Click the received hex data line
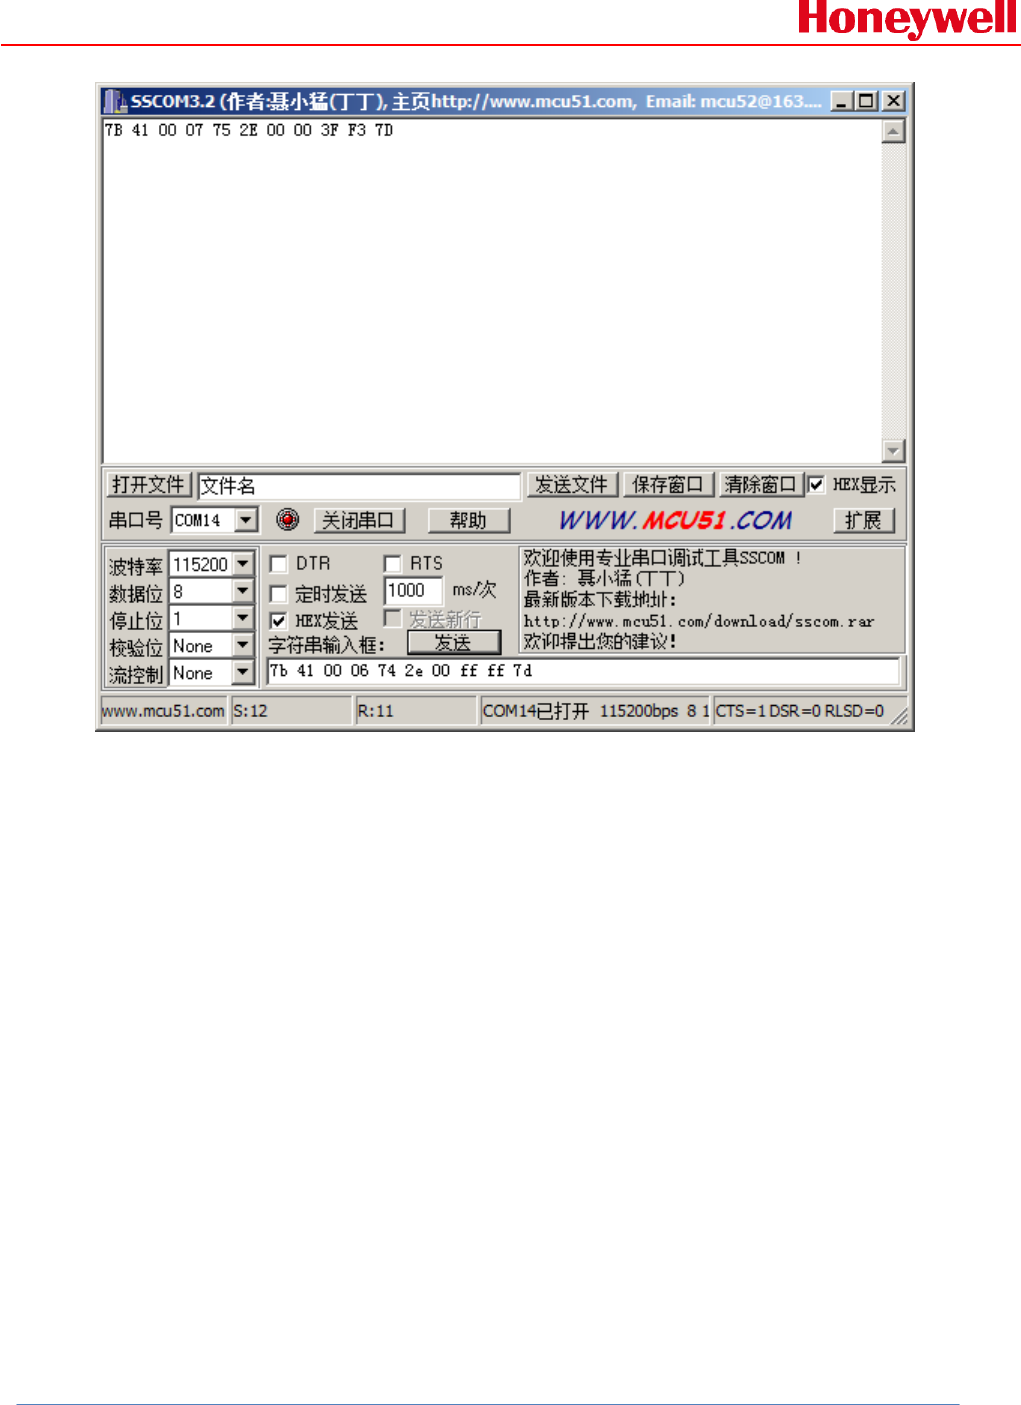1021x1405 pixels. (x=249, y=130)
